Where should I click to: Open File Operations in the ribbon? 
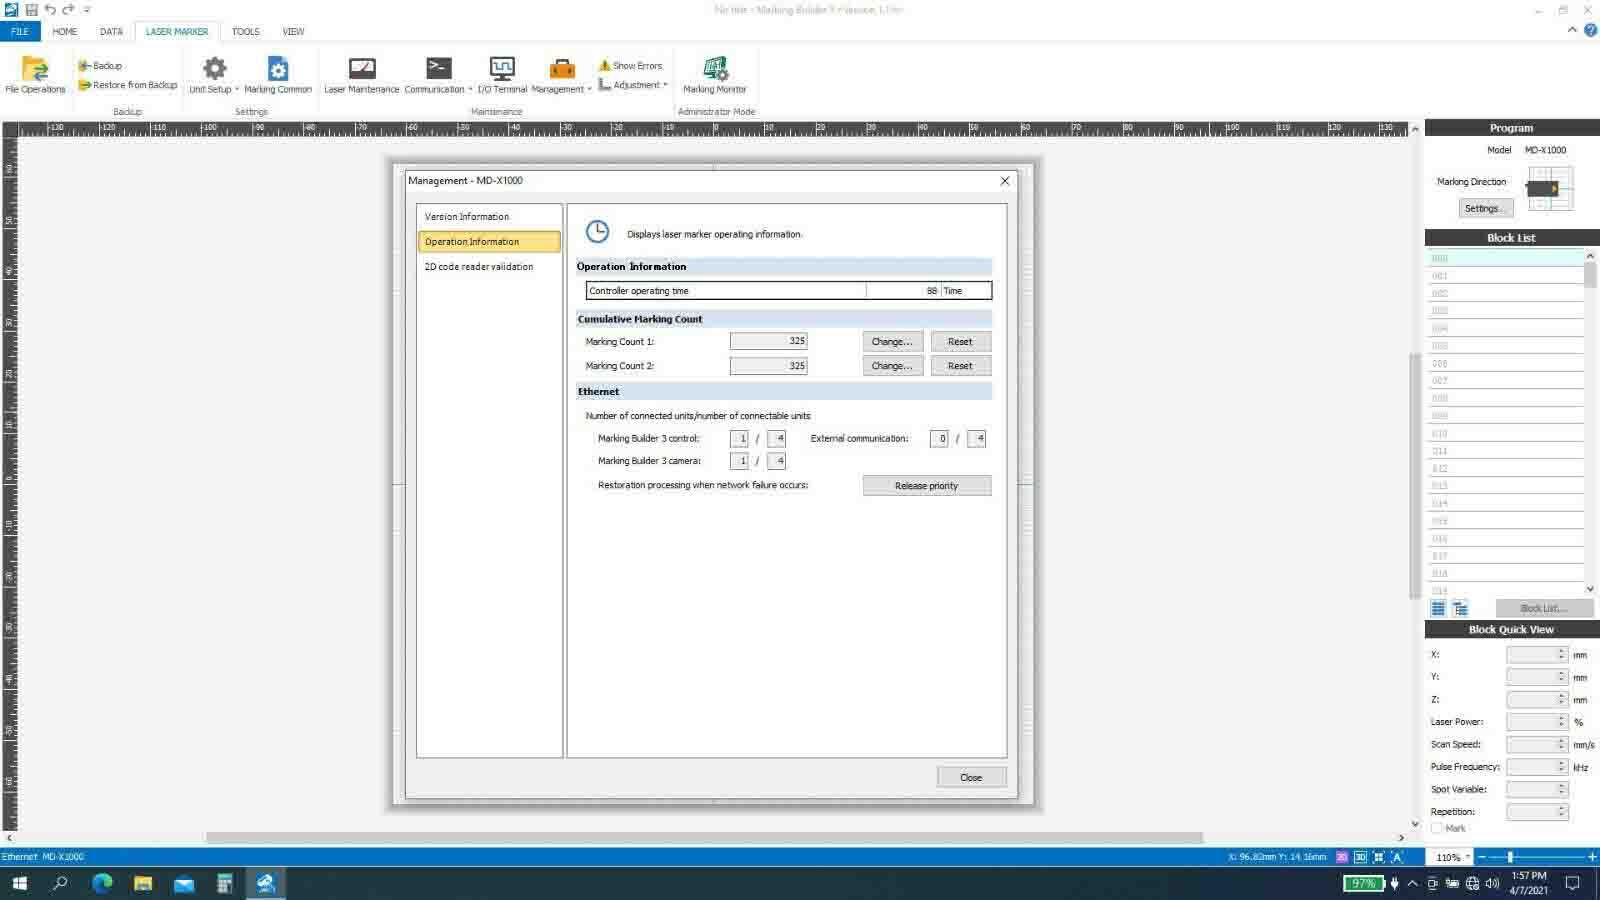pos(35,75)
